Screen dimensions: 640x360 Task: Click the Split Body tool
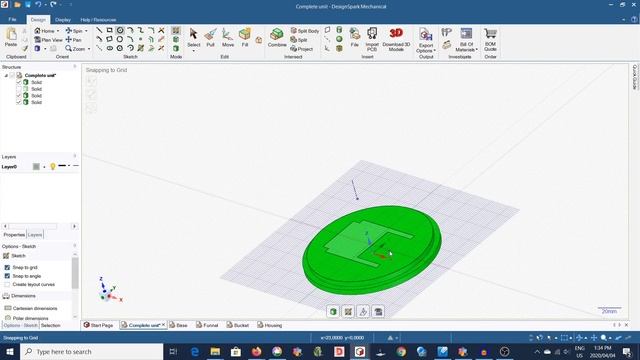tap(304, 31)
